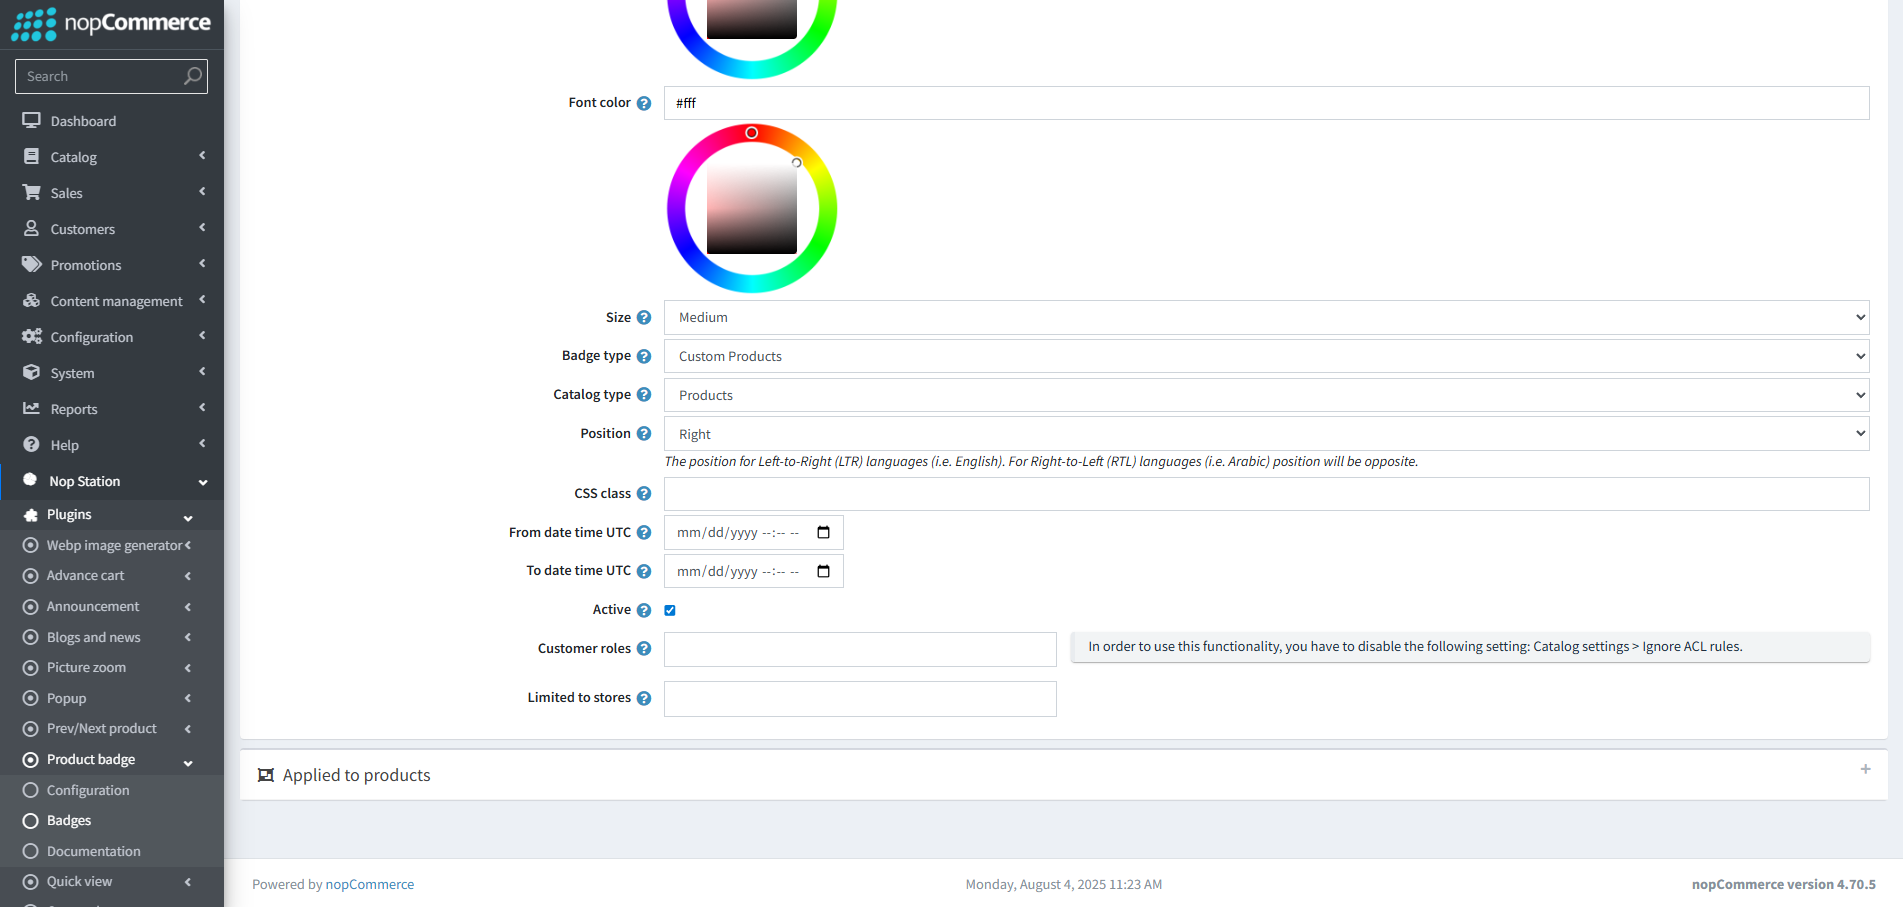The width and height of the screenshot is (1903, 907).
Task: Follow the nopCommerce footer link
Action: [369, 884]
